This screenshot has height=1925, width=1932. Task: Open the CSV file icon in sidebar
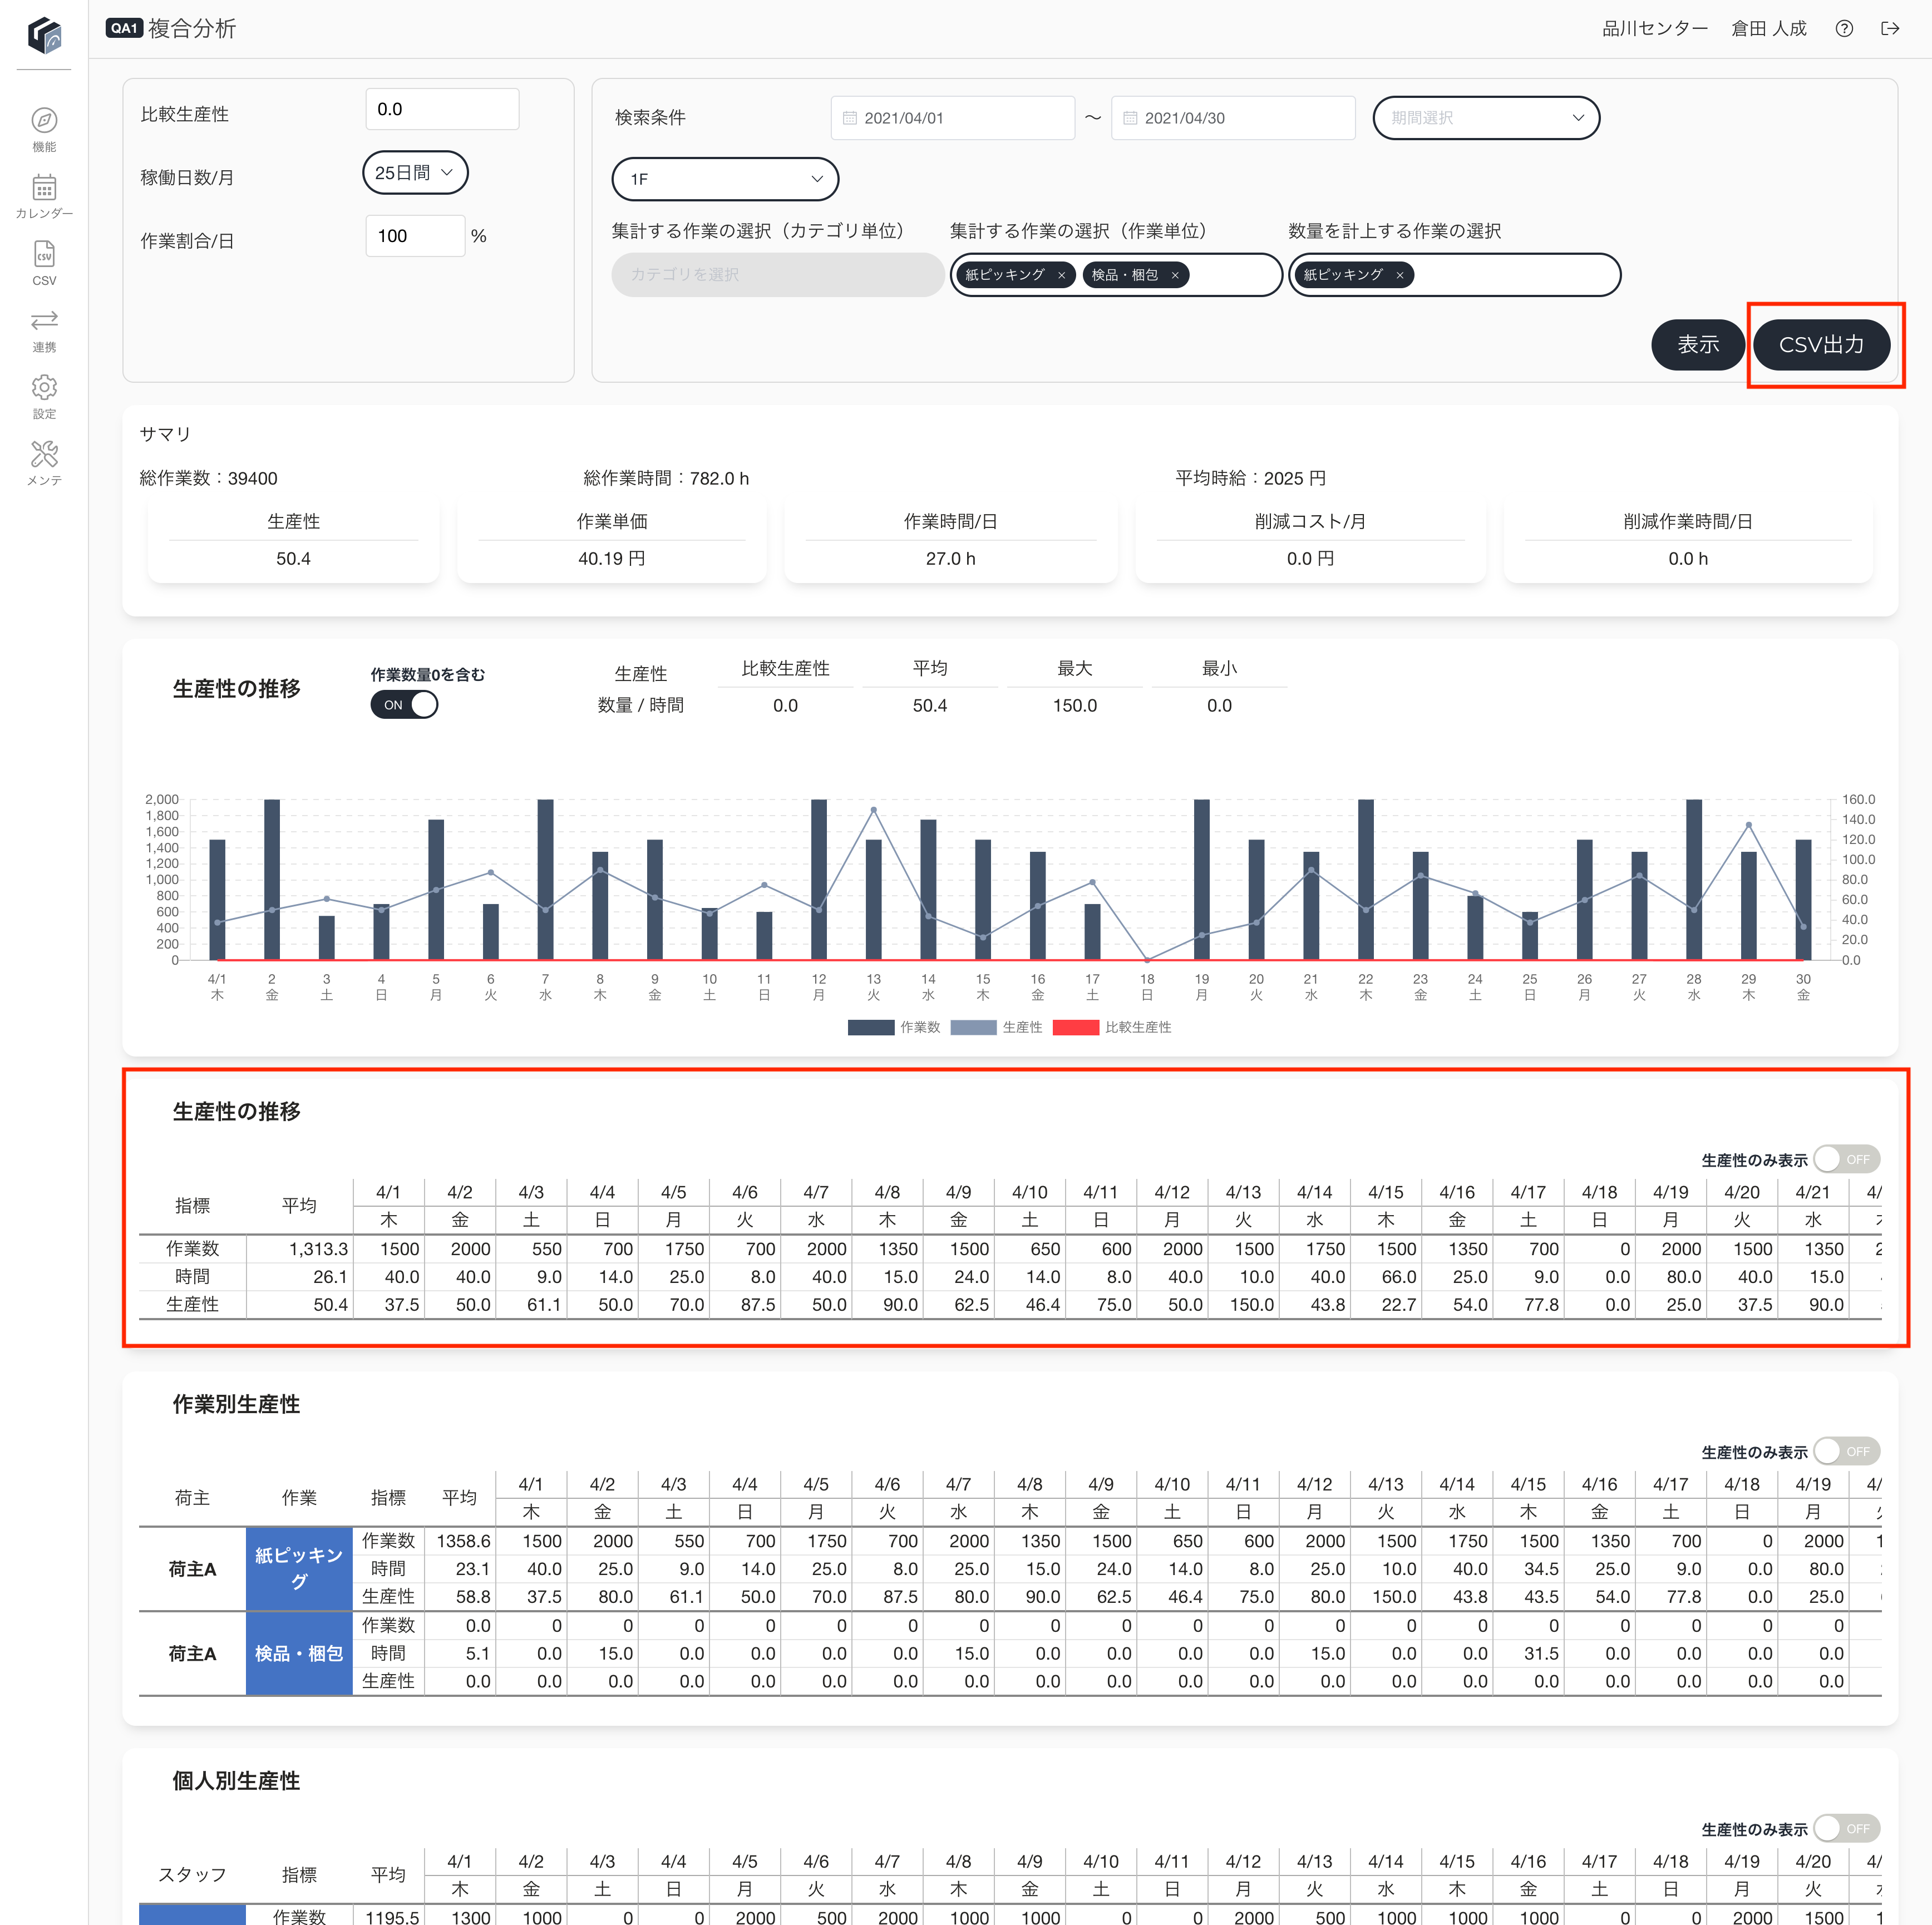pos(44,254)
